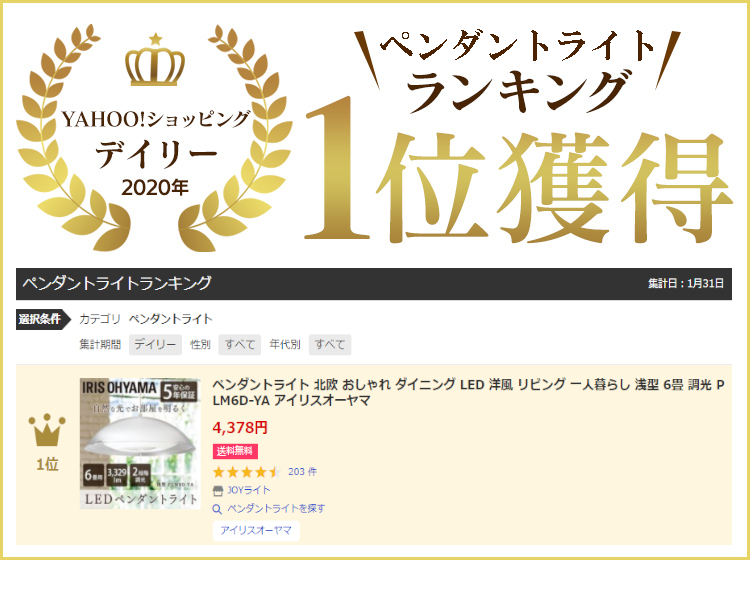Click the 送料無料 badge

(x=235, y=451)
